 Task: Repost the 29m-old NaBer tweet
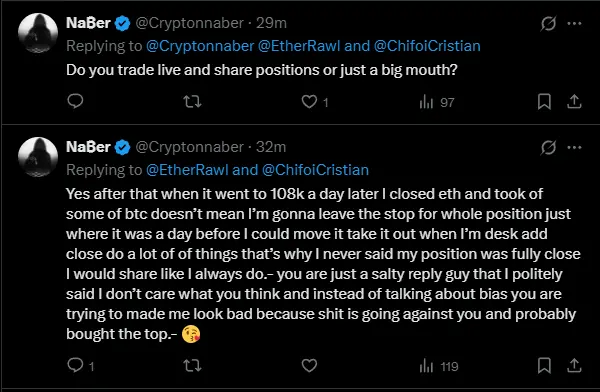[192, 102]
